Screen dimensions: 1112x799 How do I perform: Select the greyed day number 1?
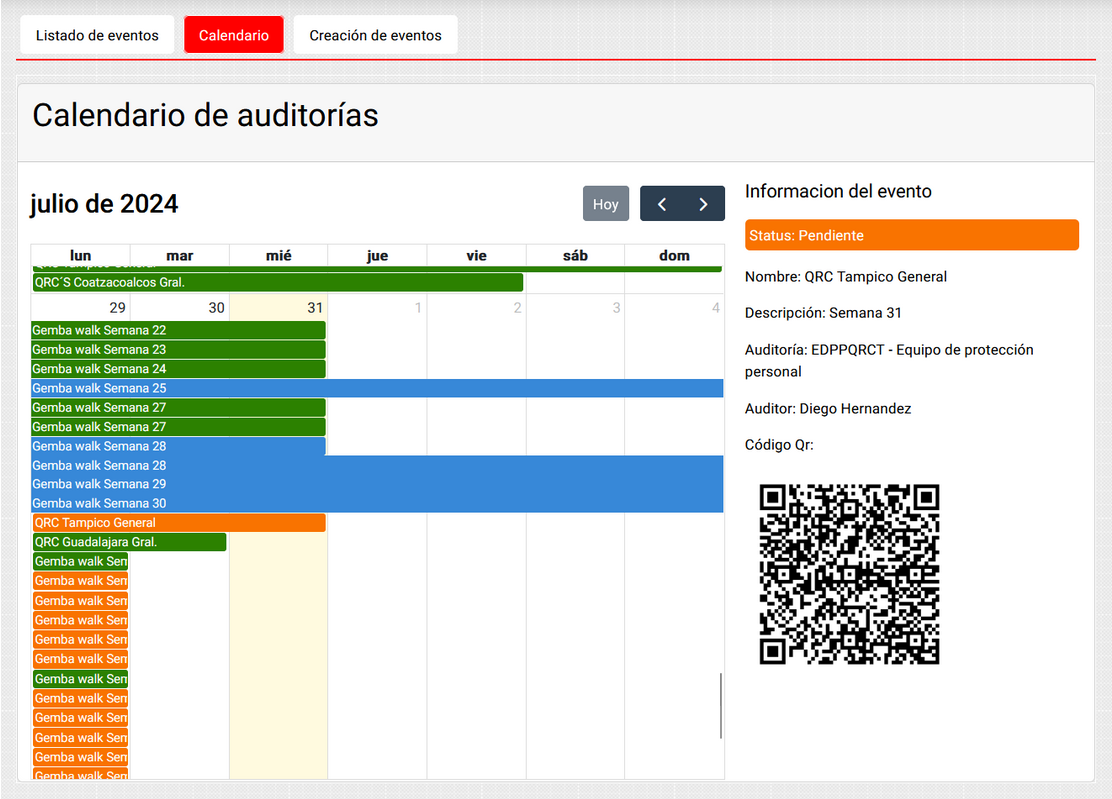point(418,308)
